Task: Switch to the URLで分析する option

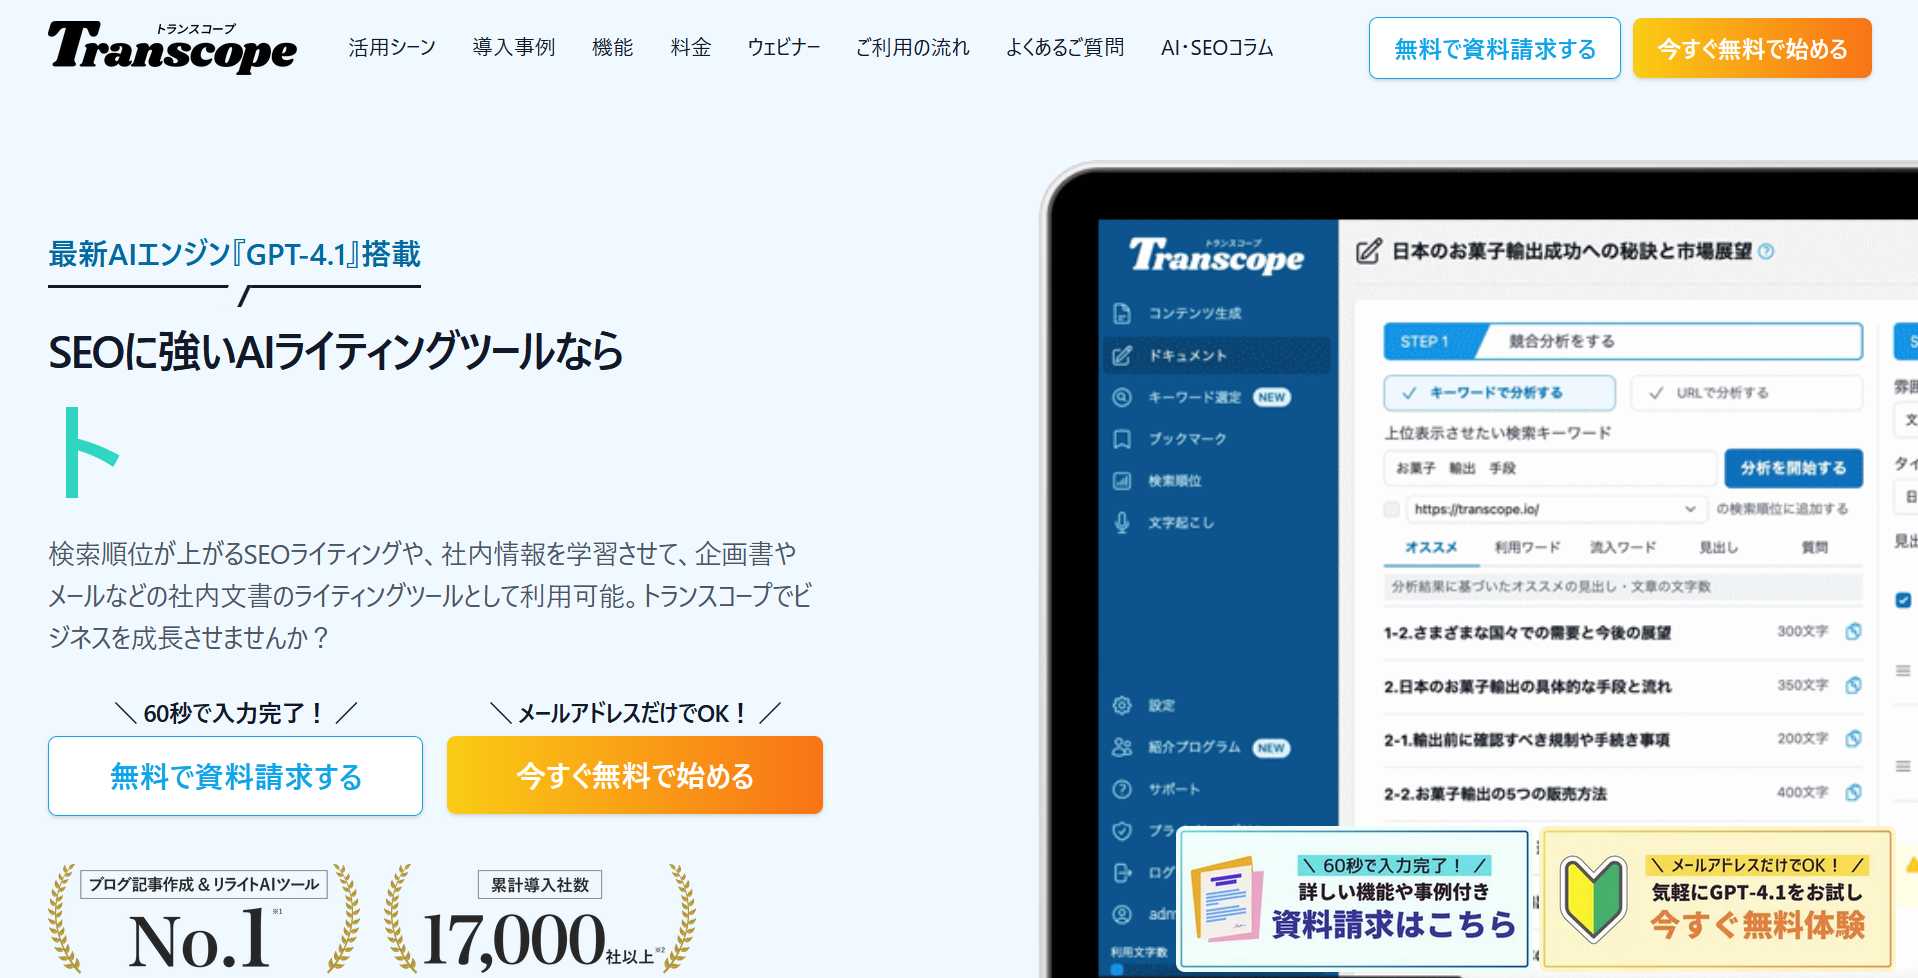Action: click(x=1745, y=393)
